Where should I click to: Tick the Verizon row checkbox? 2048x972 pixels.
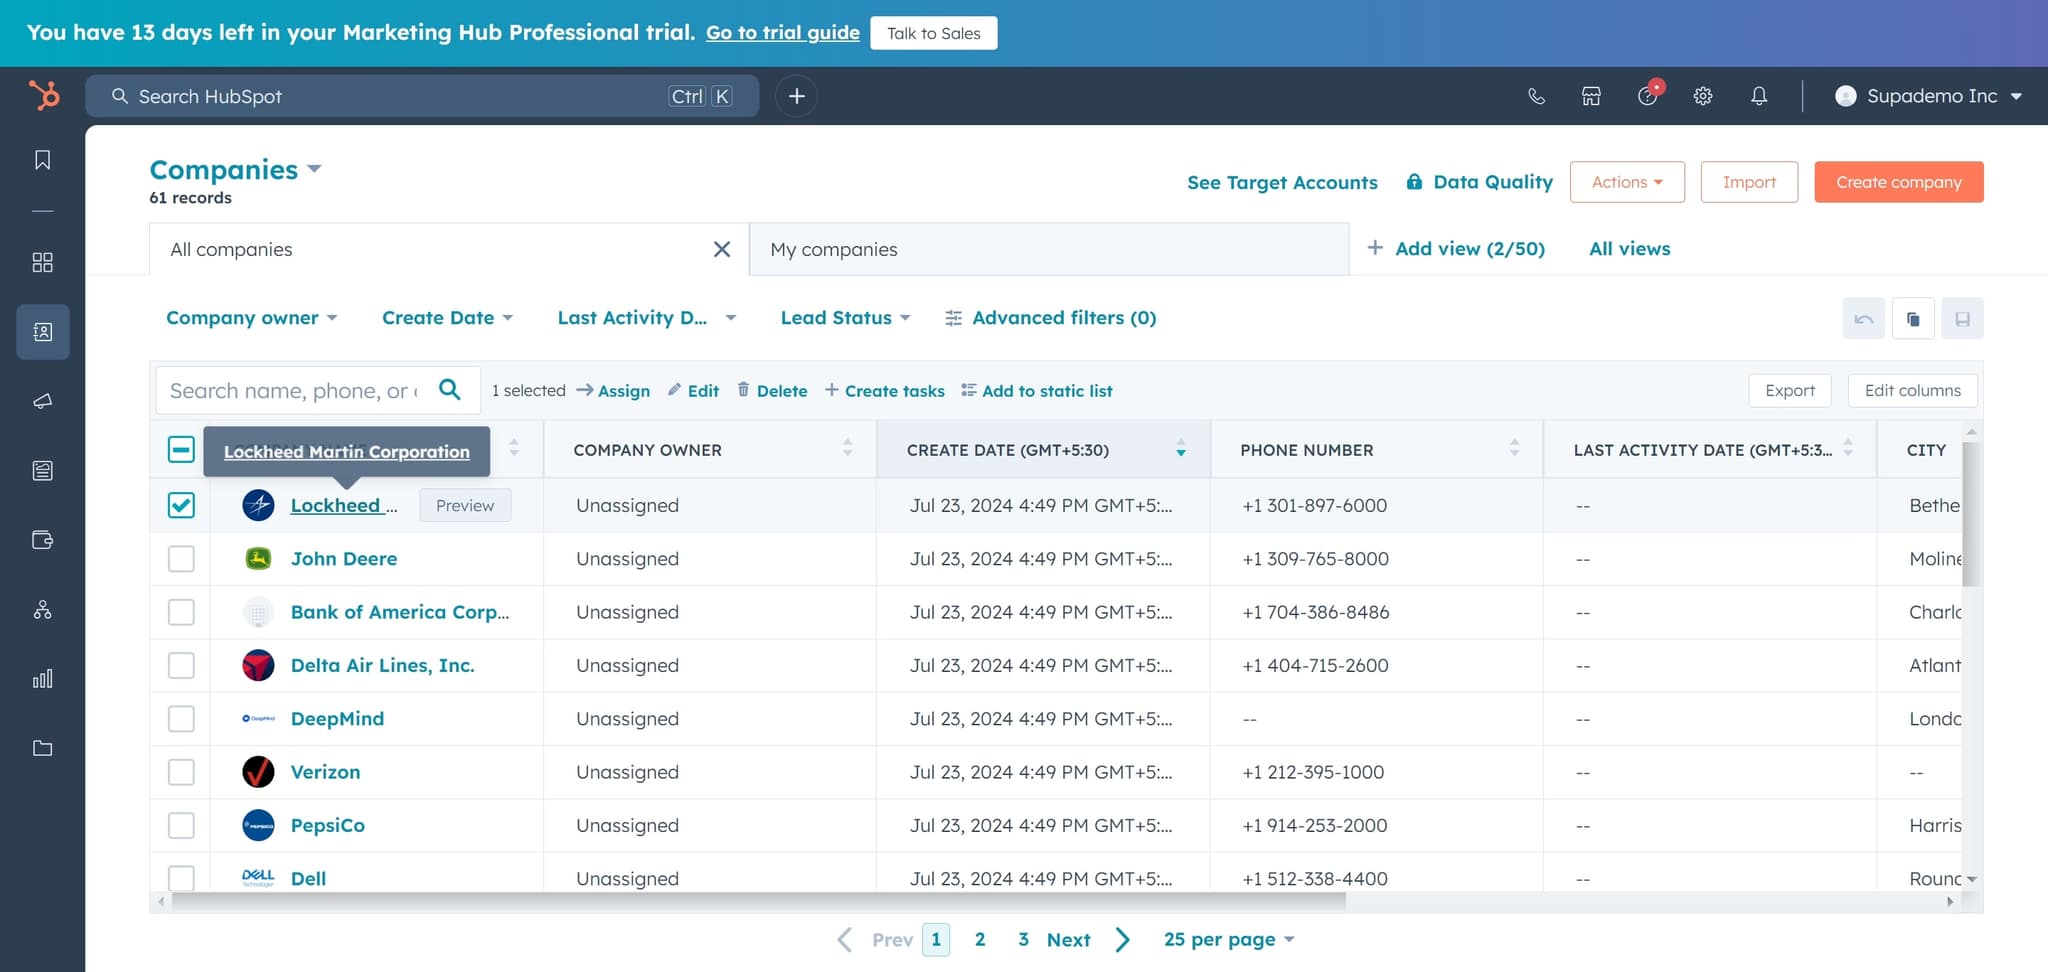pyautogui.click(x=181, y=772)
